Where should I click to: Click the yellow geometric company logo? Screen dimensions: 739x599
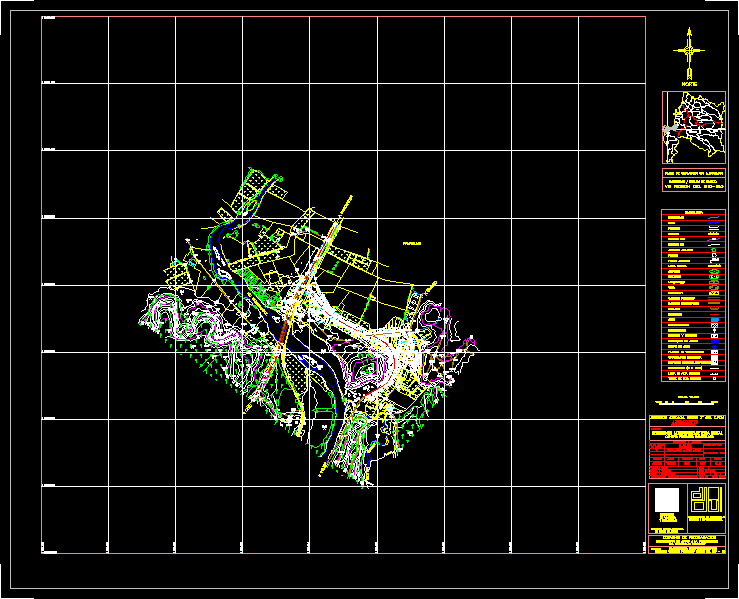[x=706, y=500]
